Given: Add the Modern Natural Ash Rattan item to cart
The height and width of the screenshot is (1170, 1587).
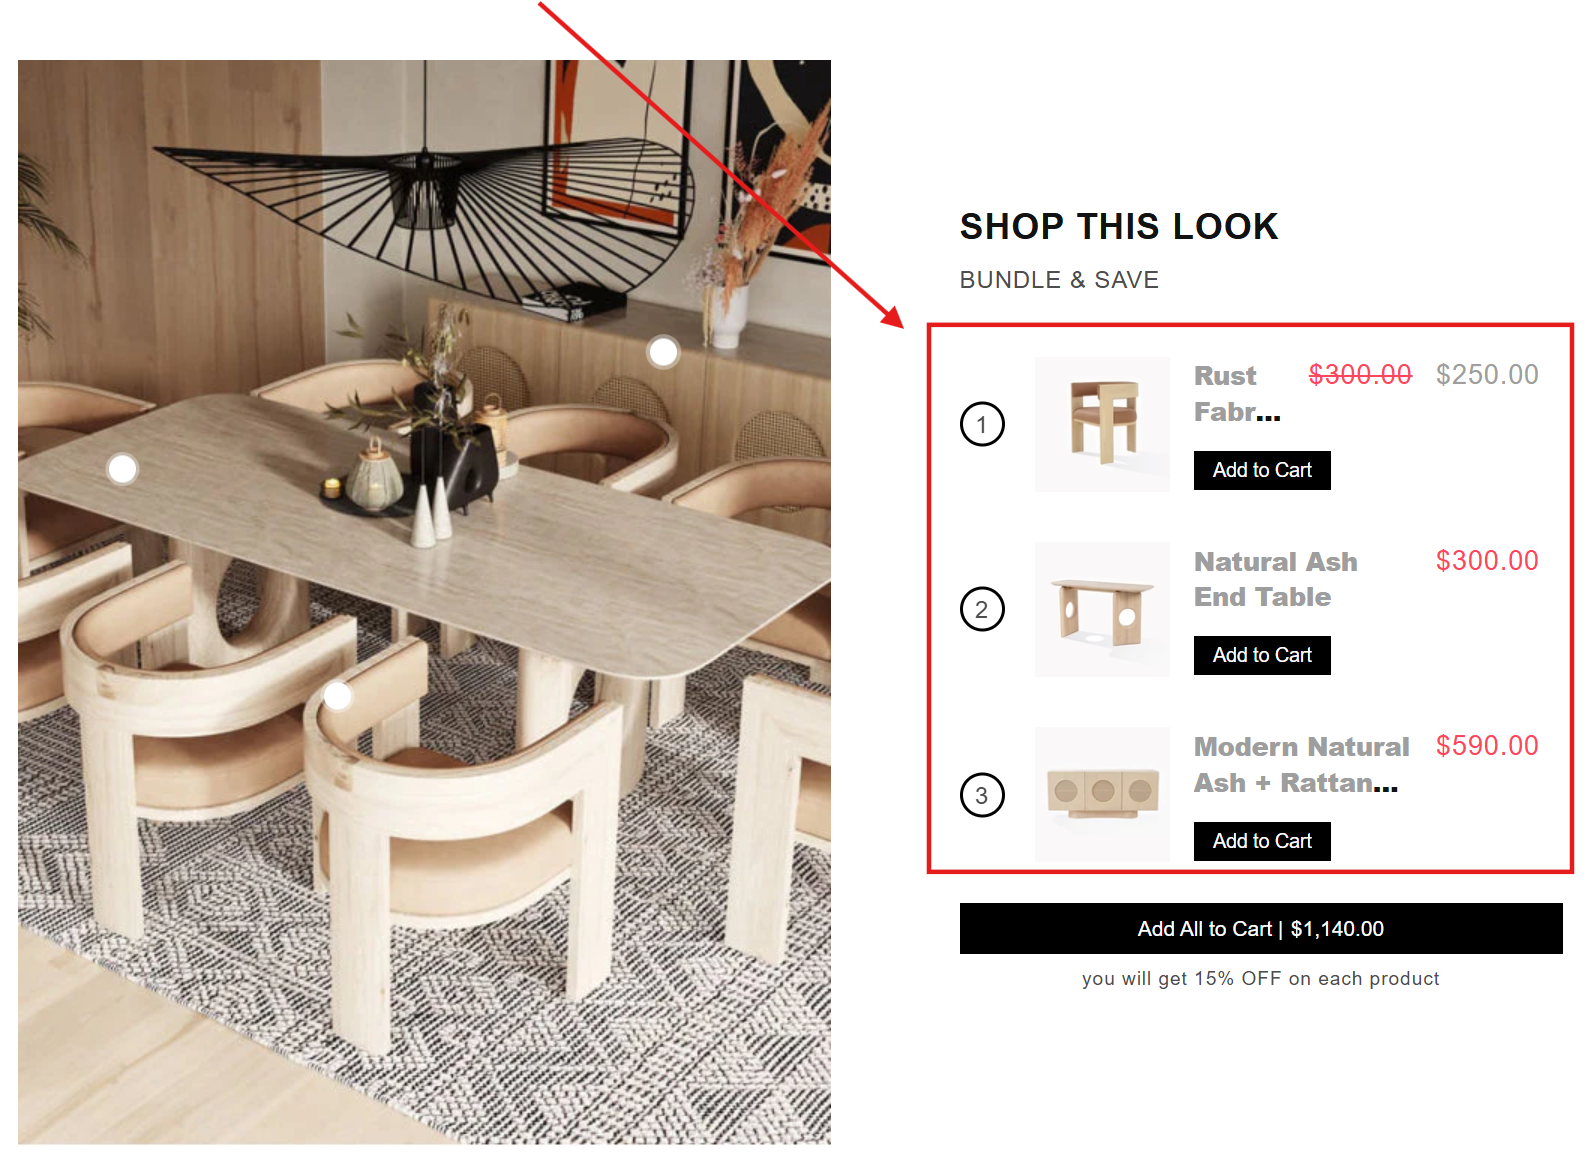Looking at the screenshot, I should (1262, 841).
